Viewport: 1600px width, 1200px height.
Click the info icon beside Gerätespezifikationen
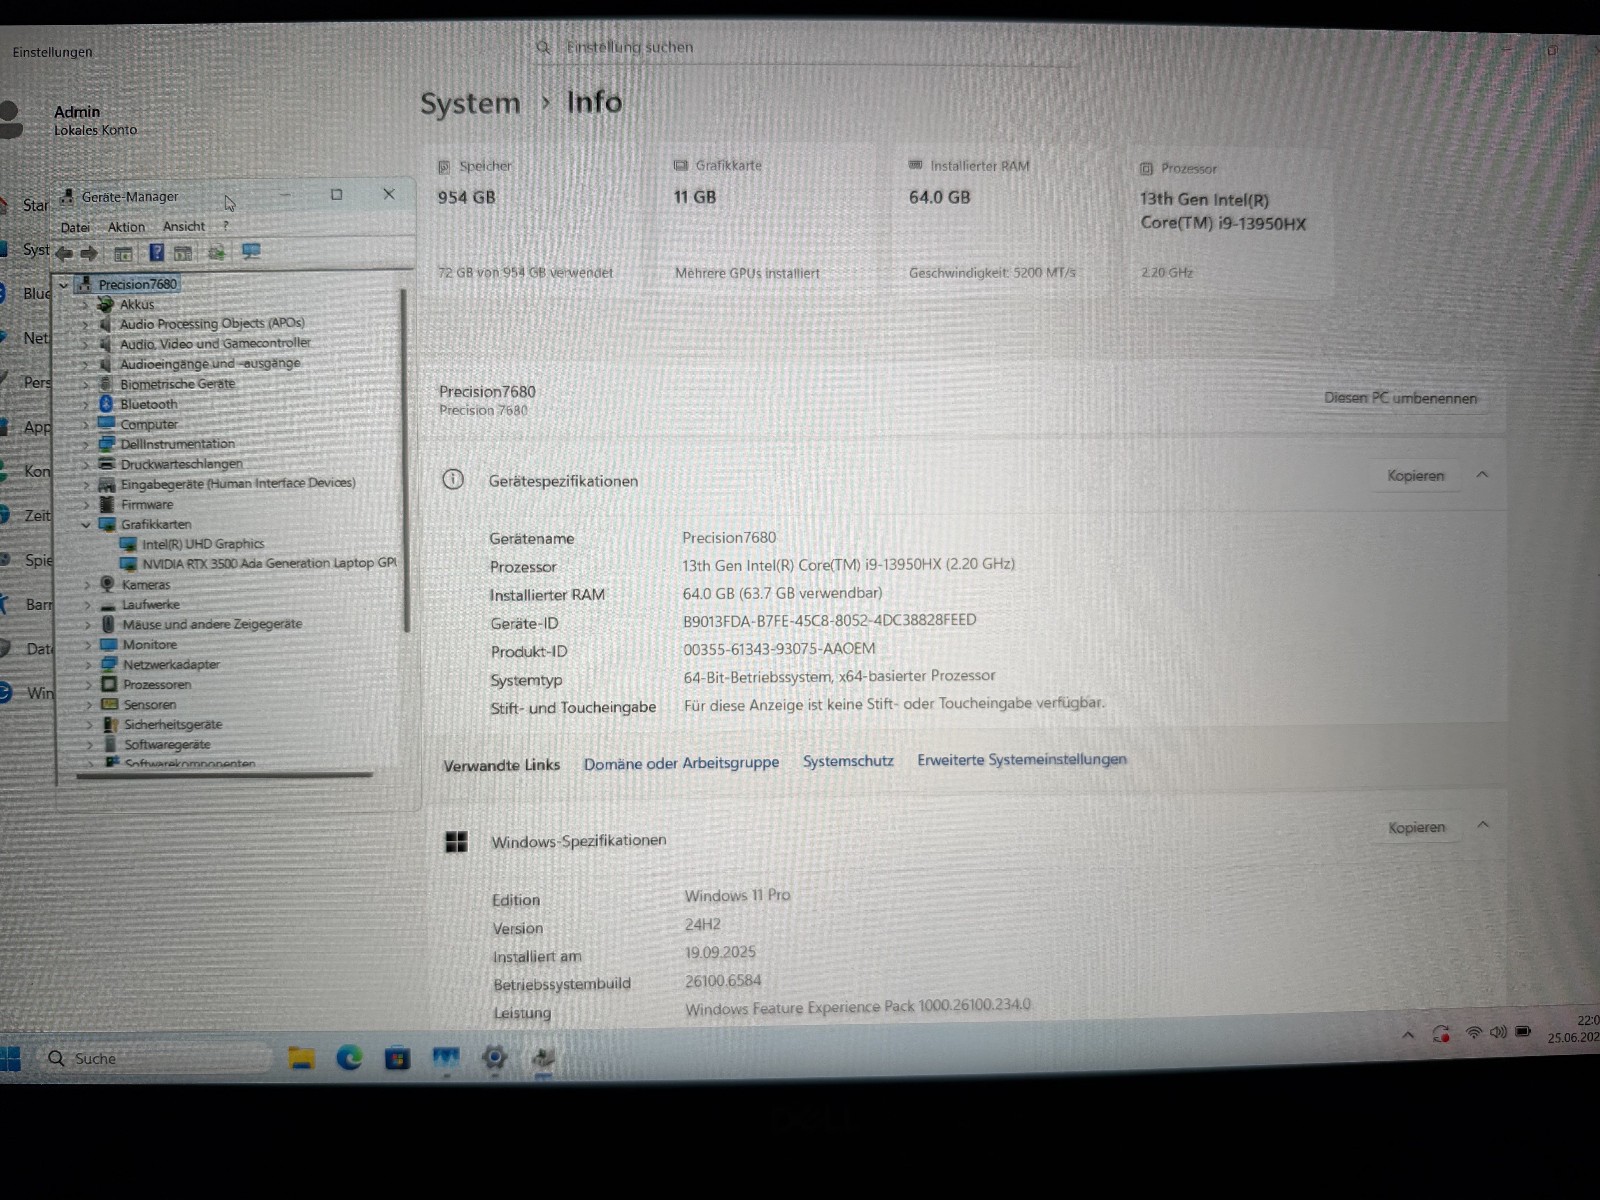coord(453,480)
